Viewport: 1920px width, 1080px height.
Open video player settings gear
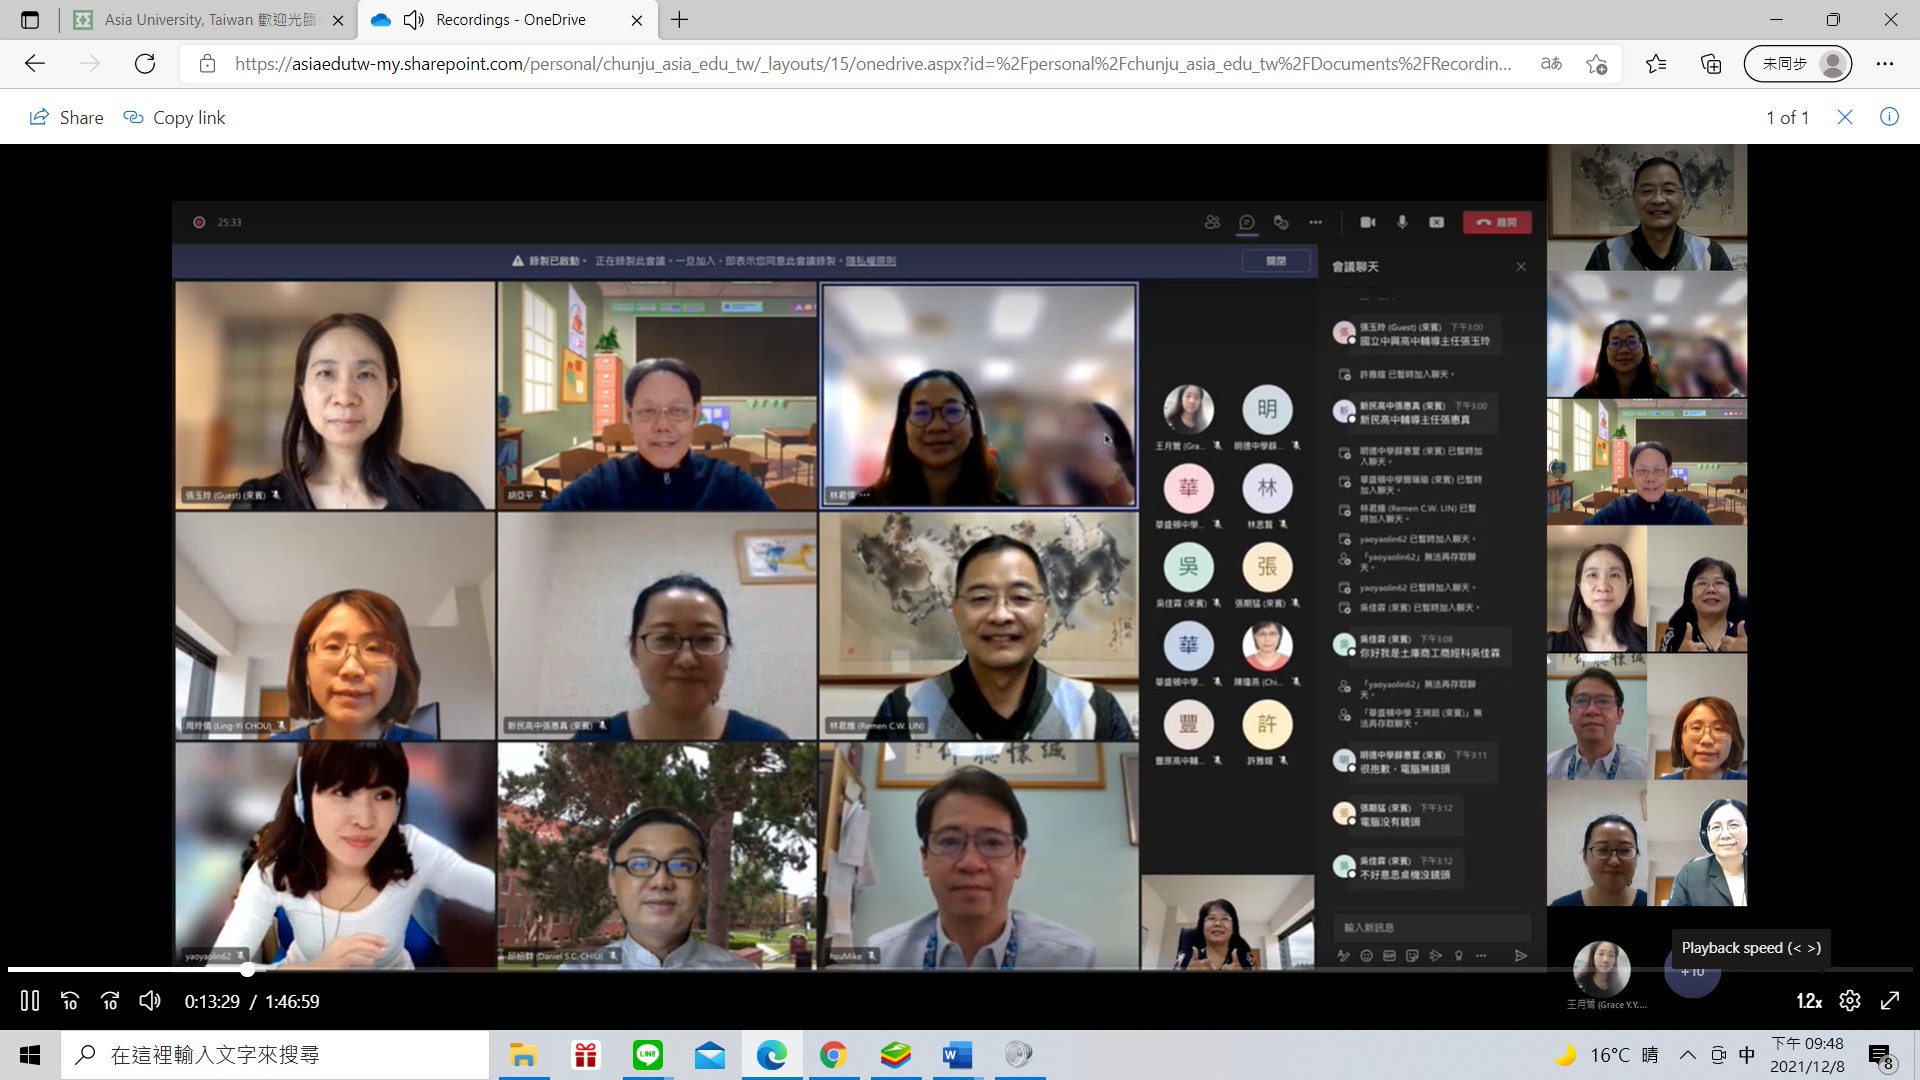pyautogui.click(x=1850, y=1001)
